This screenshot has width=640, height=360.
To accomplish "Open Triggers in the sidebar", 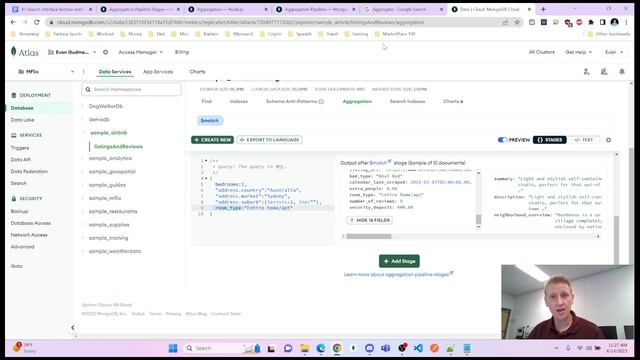I will (20, 148).
